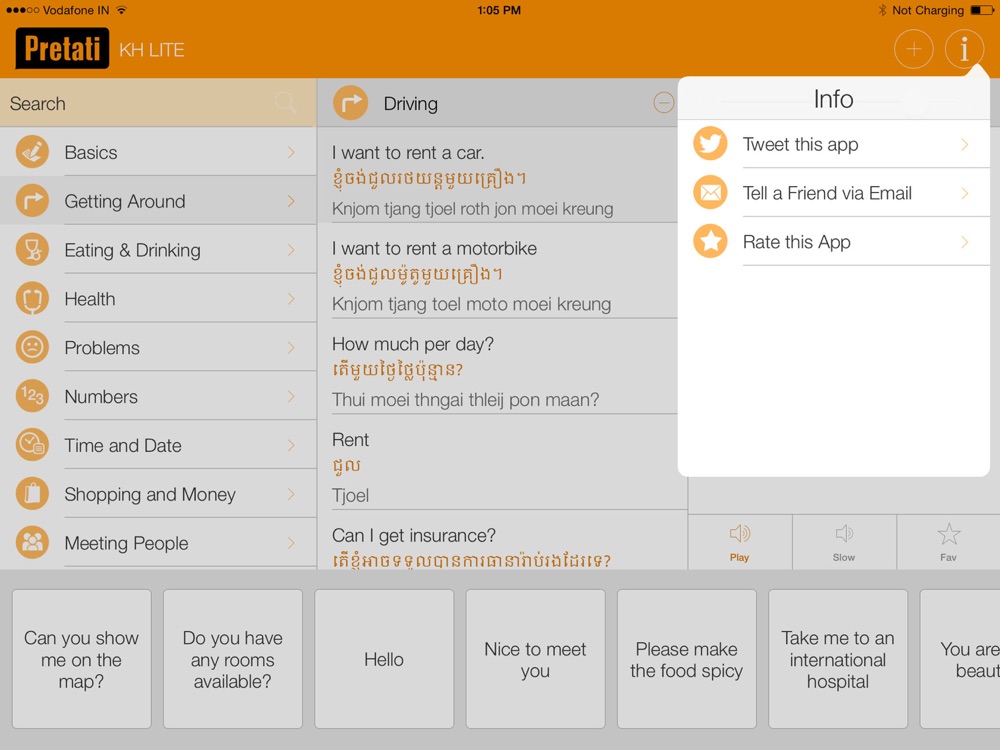Image resolution: width=1000 pixels, height=750 pixels.
Task: Choose Rate this App
Action: coord(834,242)
